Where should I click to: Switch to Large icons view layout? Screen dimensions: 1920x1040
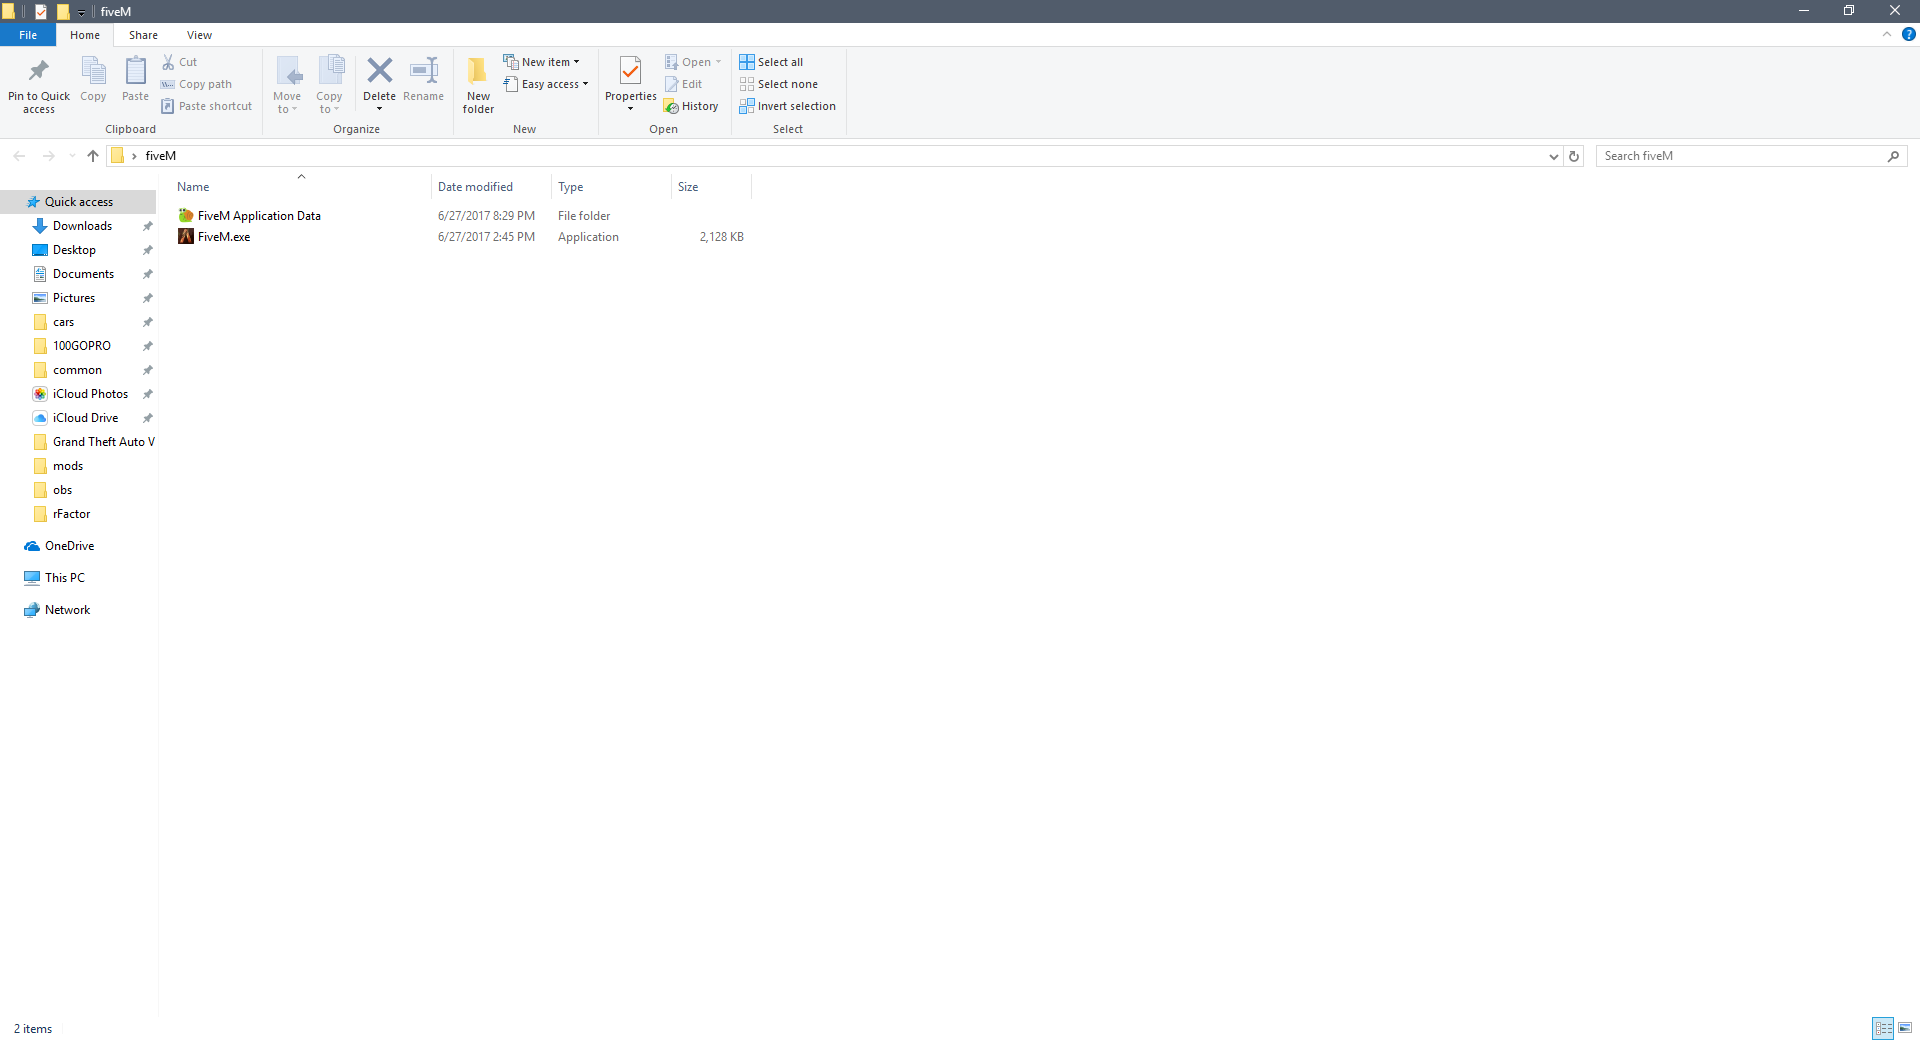pos(1905,1028)
